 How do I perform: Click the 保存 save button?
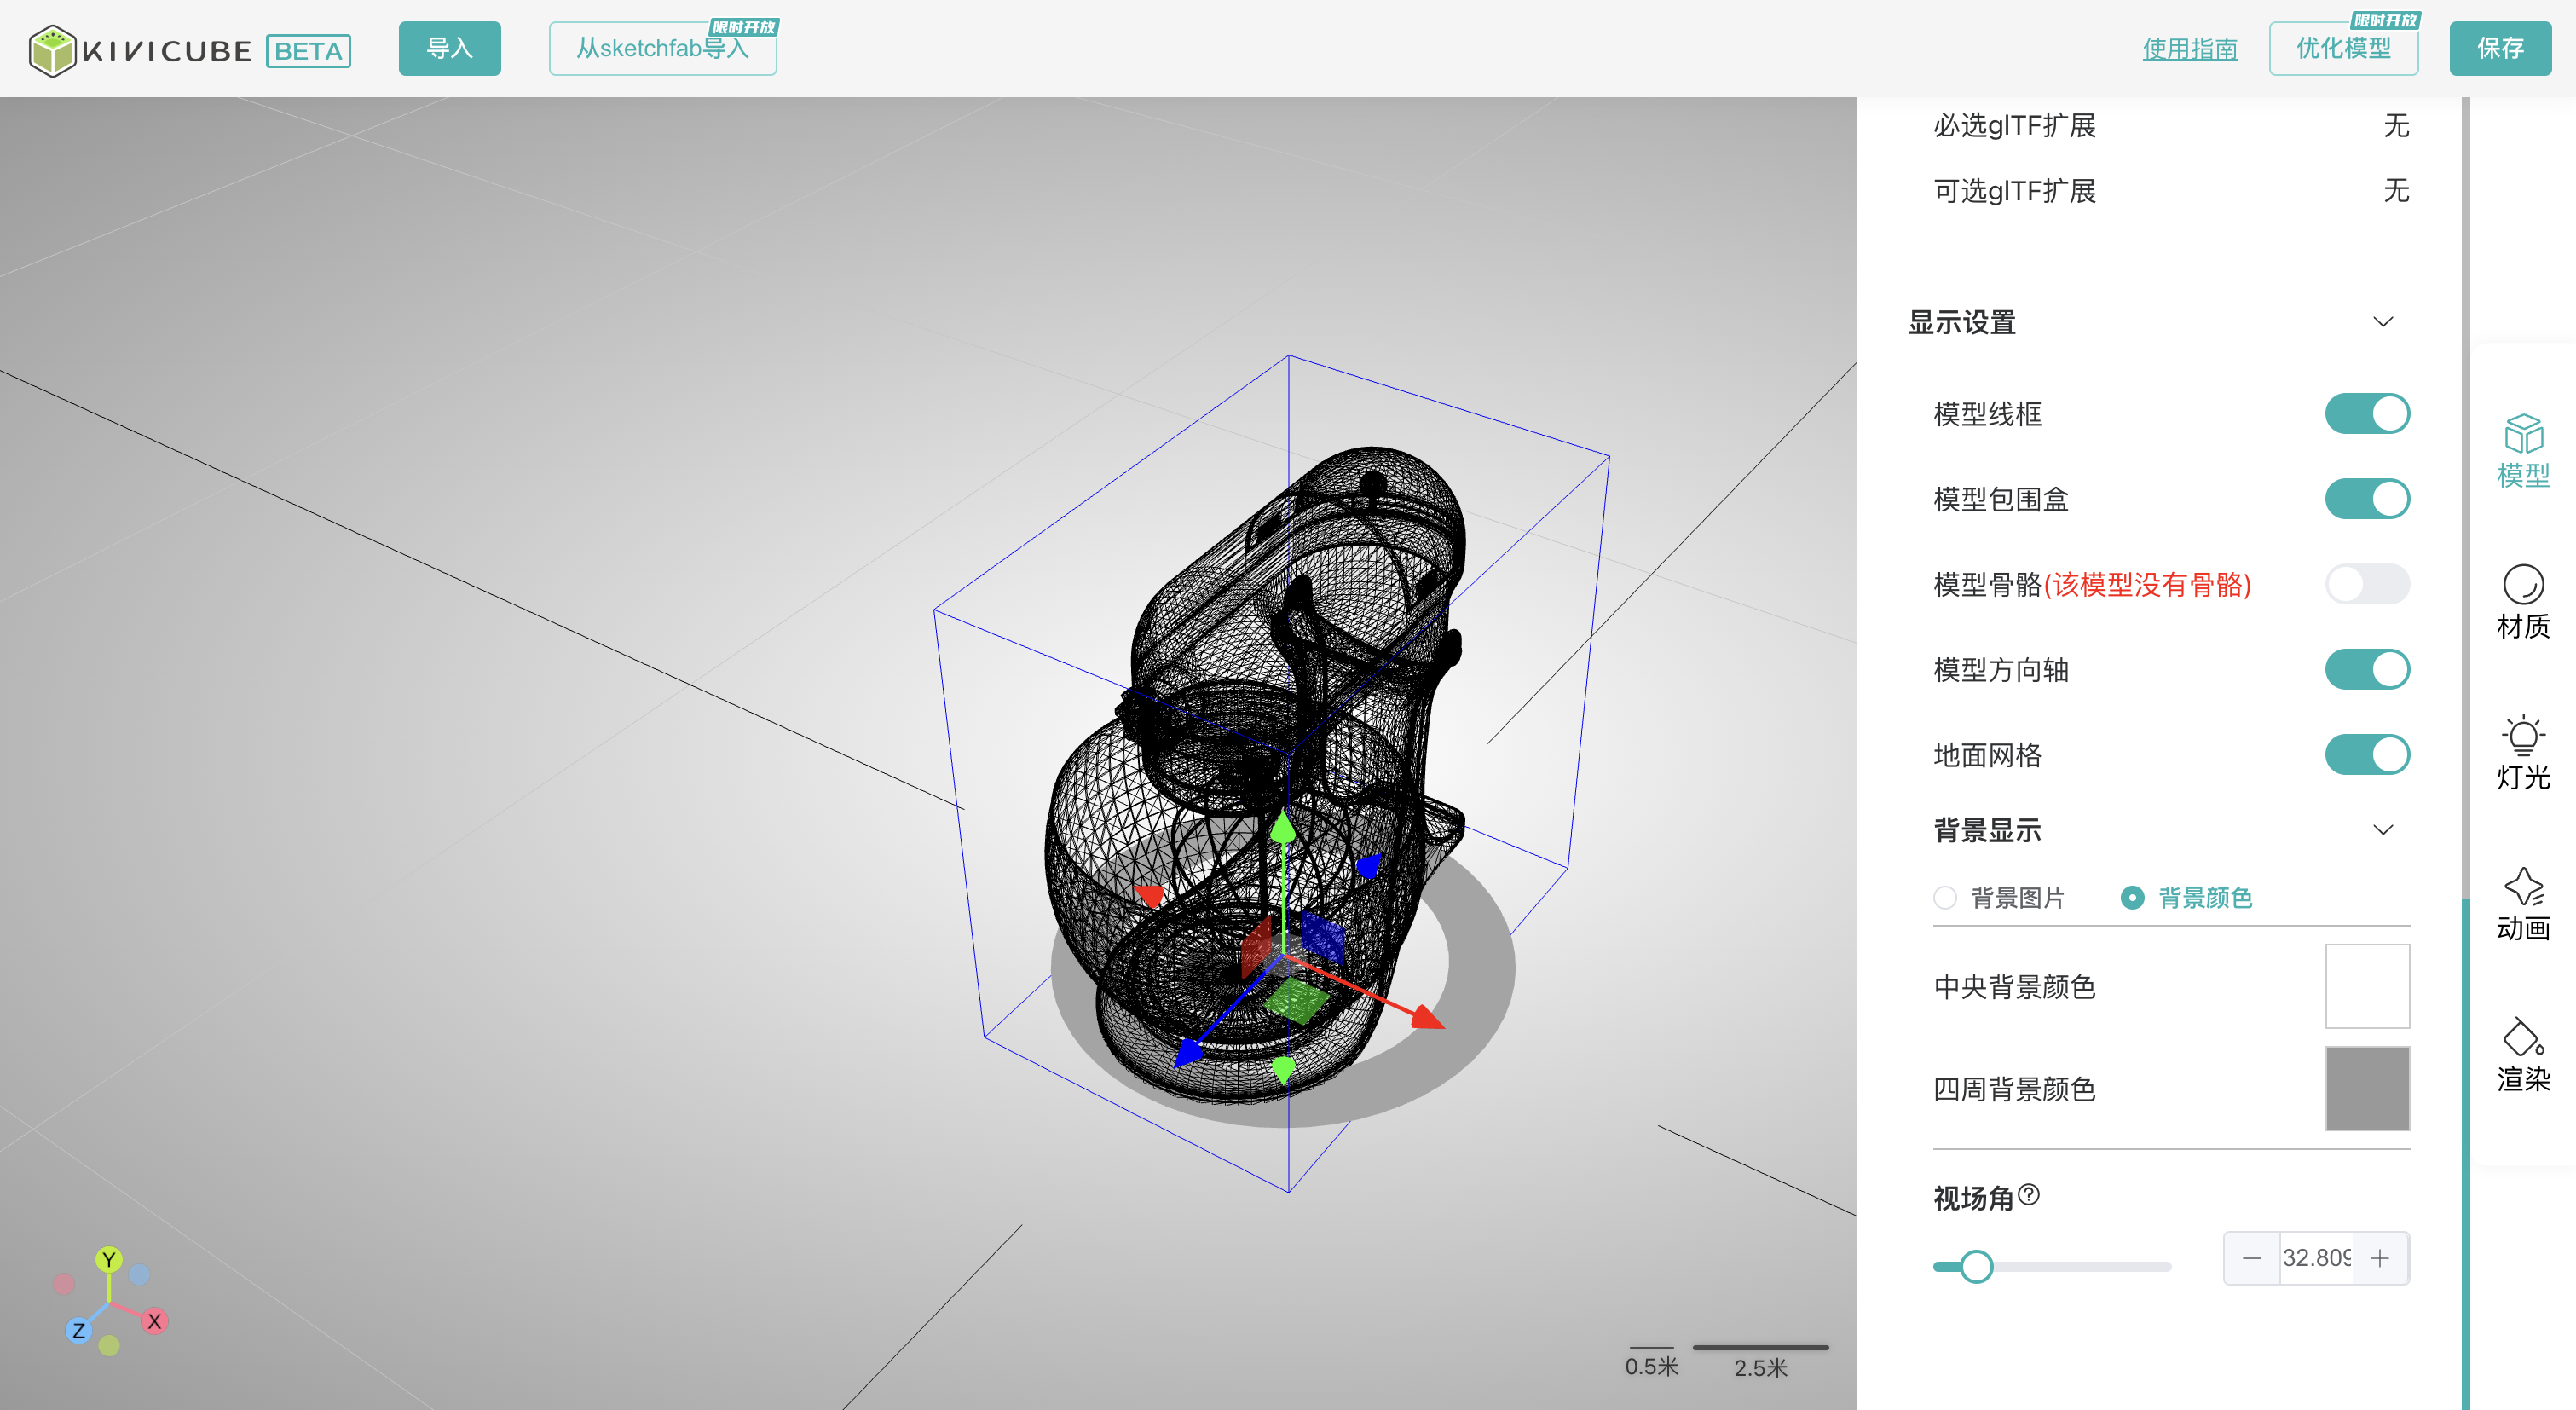(x=2499, y=48)
